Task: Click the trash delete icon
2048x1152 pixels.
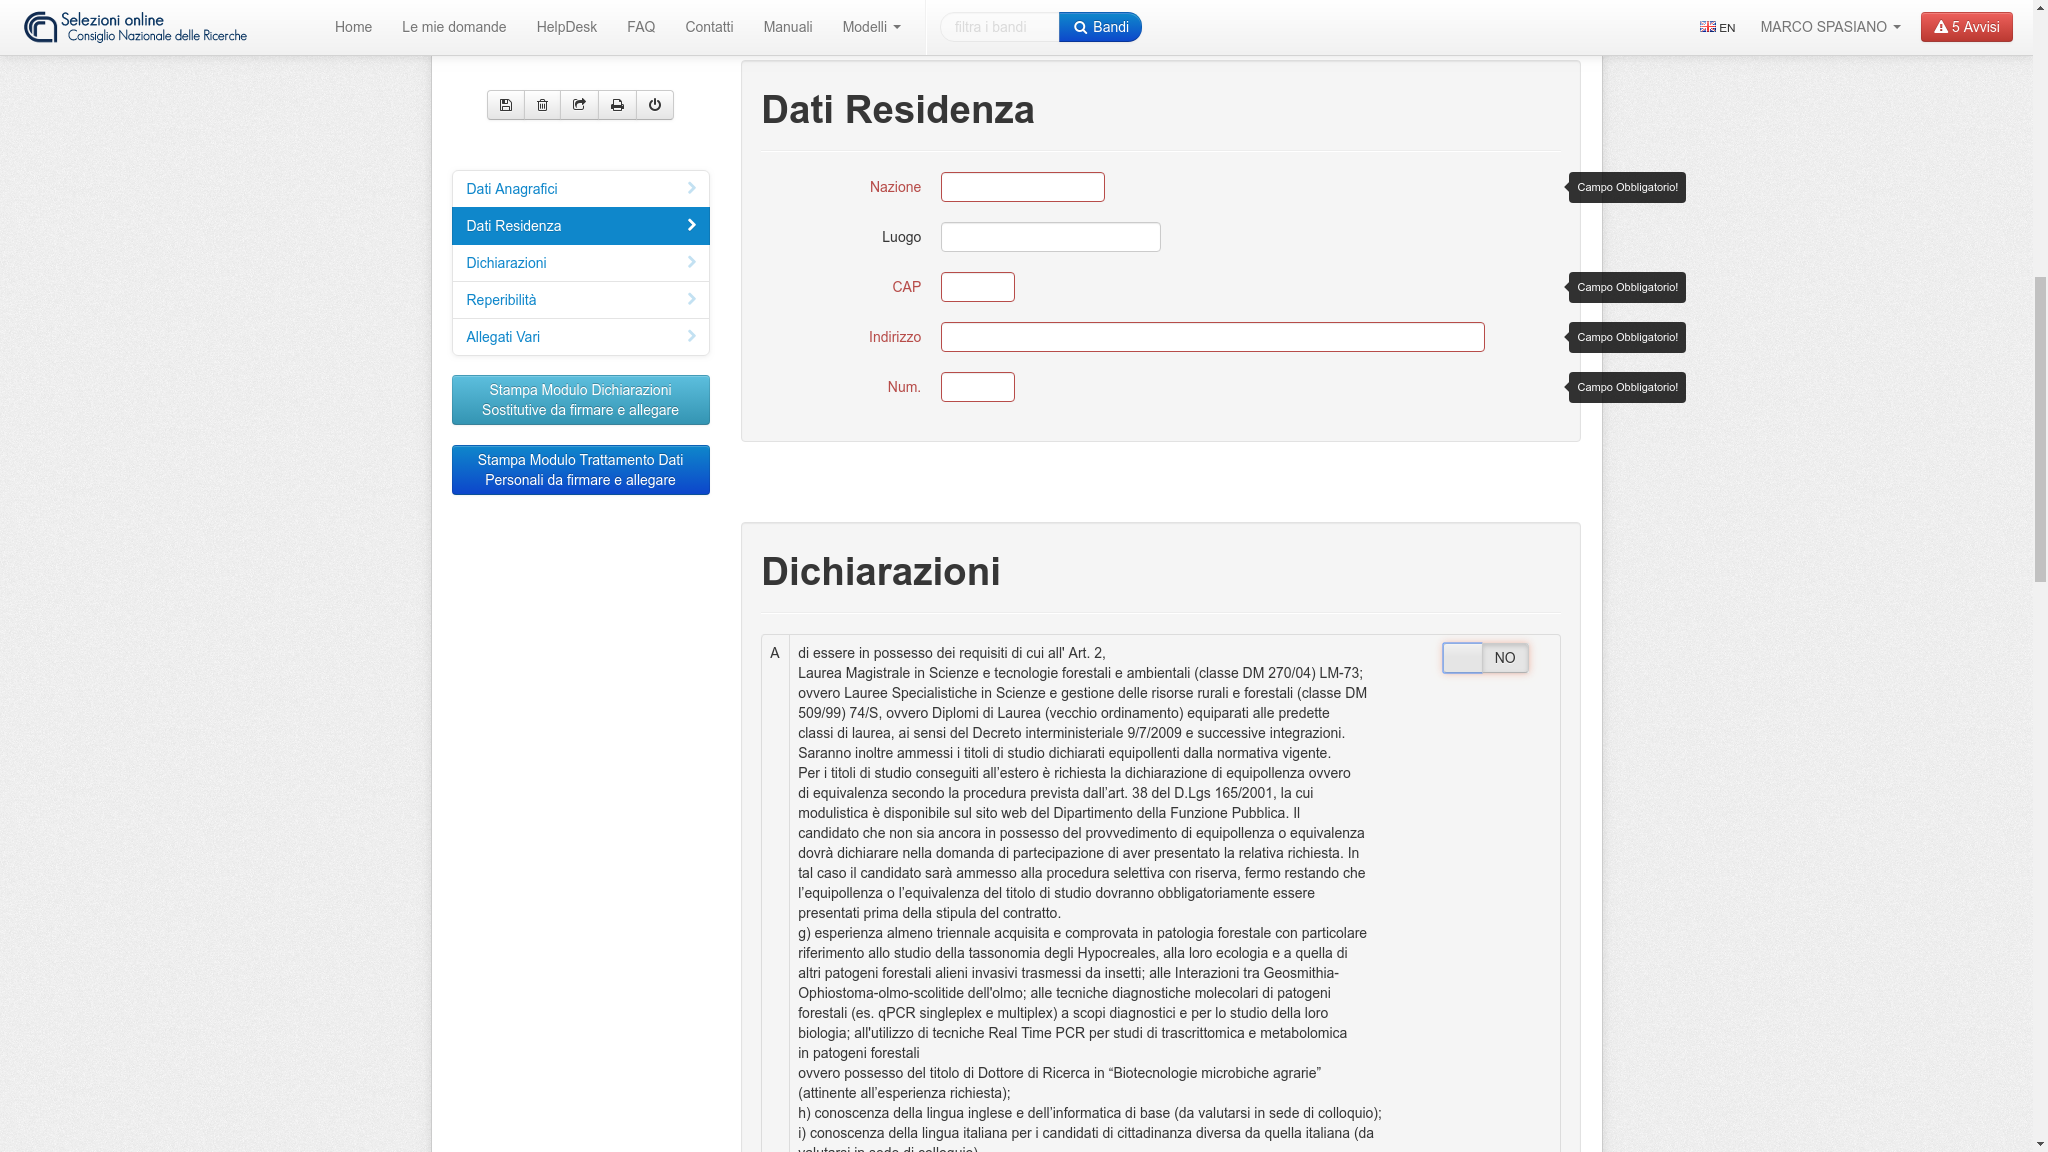Action: (x=543, y=105)
